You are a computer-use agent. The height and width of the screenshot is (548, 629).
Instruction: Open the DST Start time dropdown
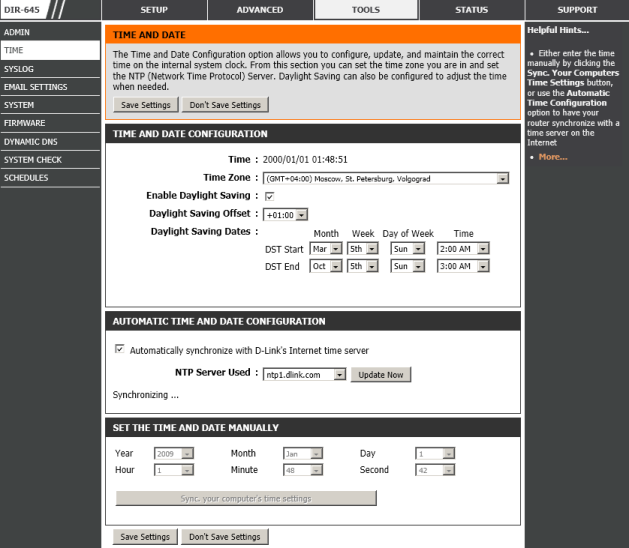[x=463, y=249]
